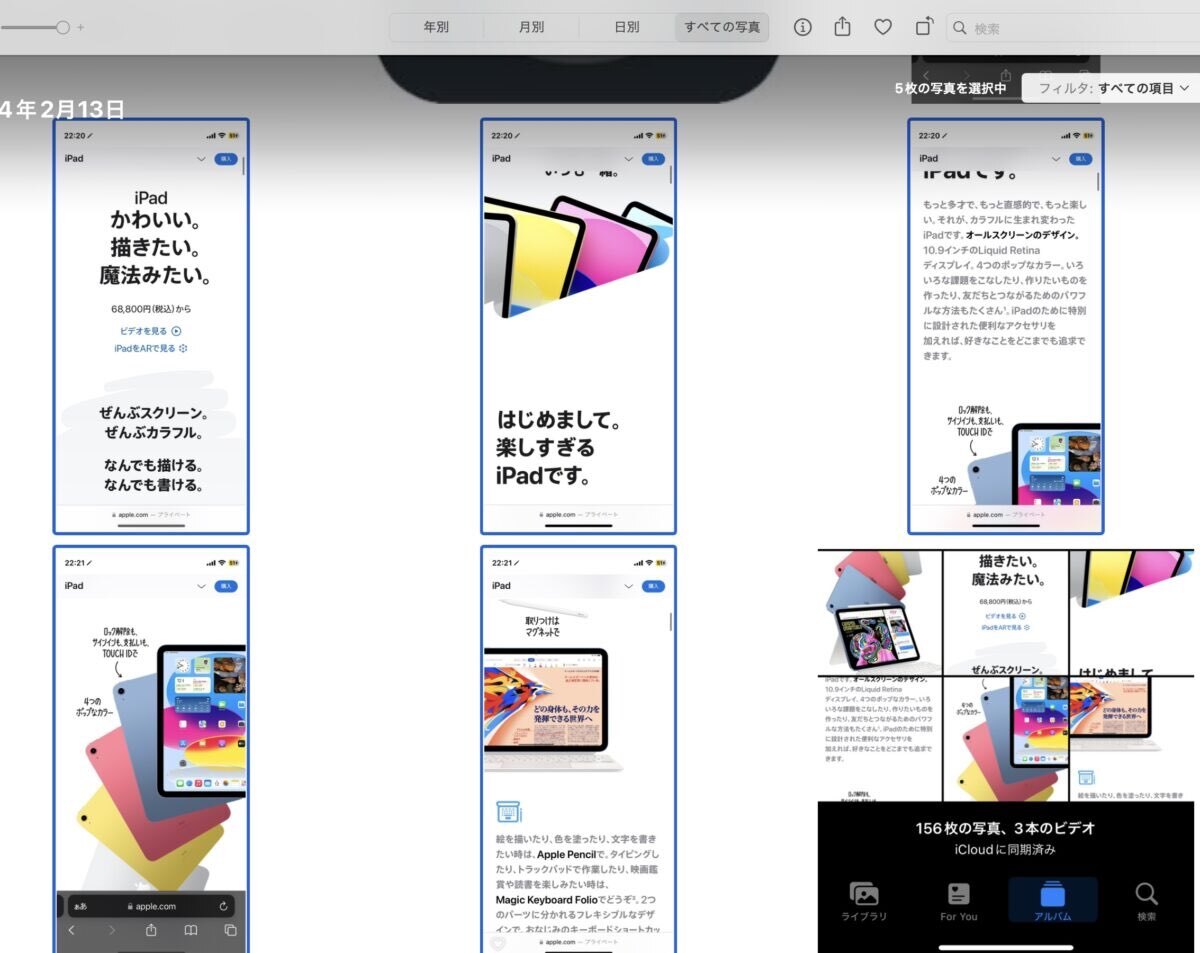
Task: Tap ライブラリ tab in iPhone screenshot
Action: [863, 900]
